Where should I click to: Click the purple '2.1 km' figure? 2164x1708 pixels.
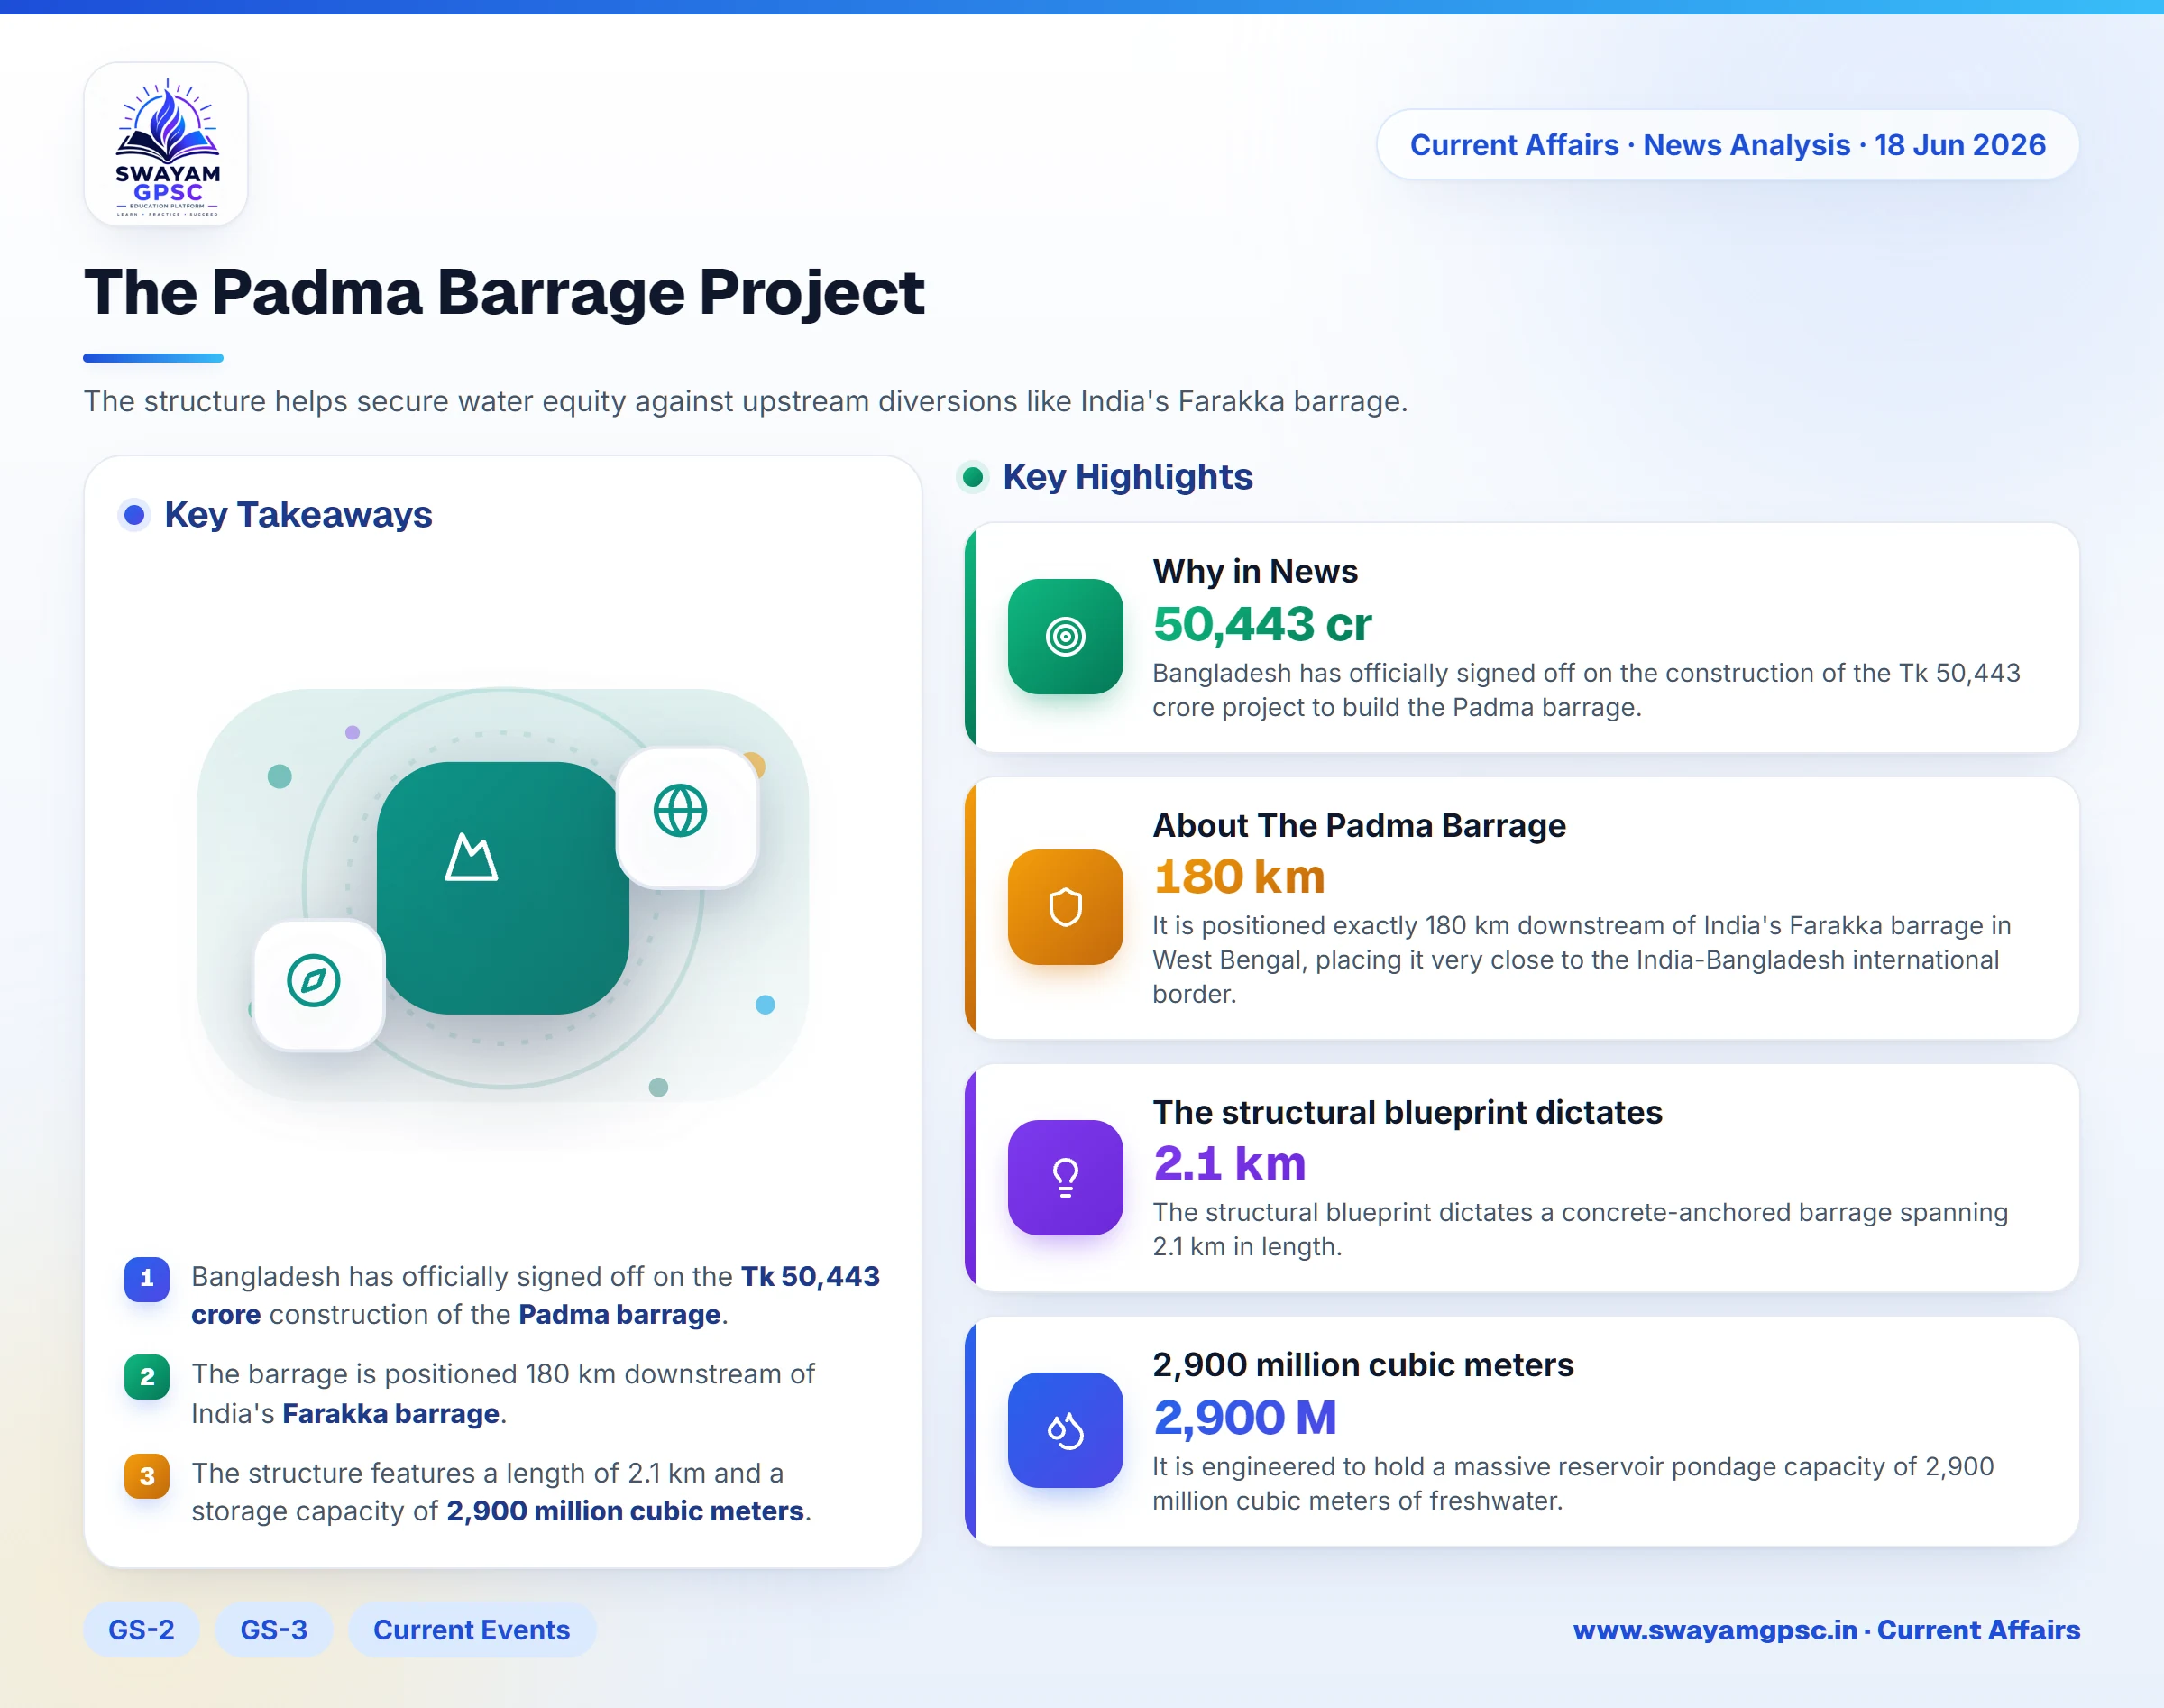[x=1230, y=1163]
